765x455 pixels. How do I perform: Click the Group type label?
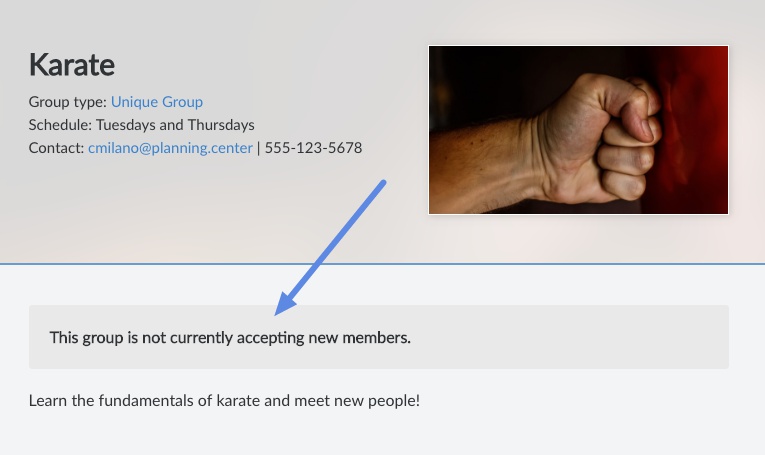click(67, 101)
